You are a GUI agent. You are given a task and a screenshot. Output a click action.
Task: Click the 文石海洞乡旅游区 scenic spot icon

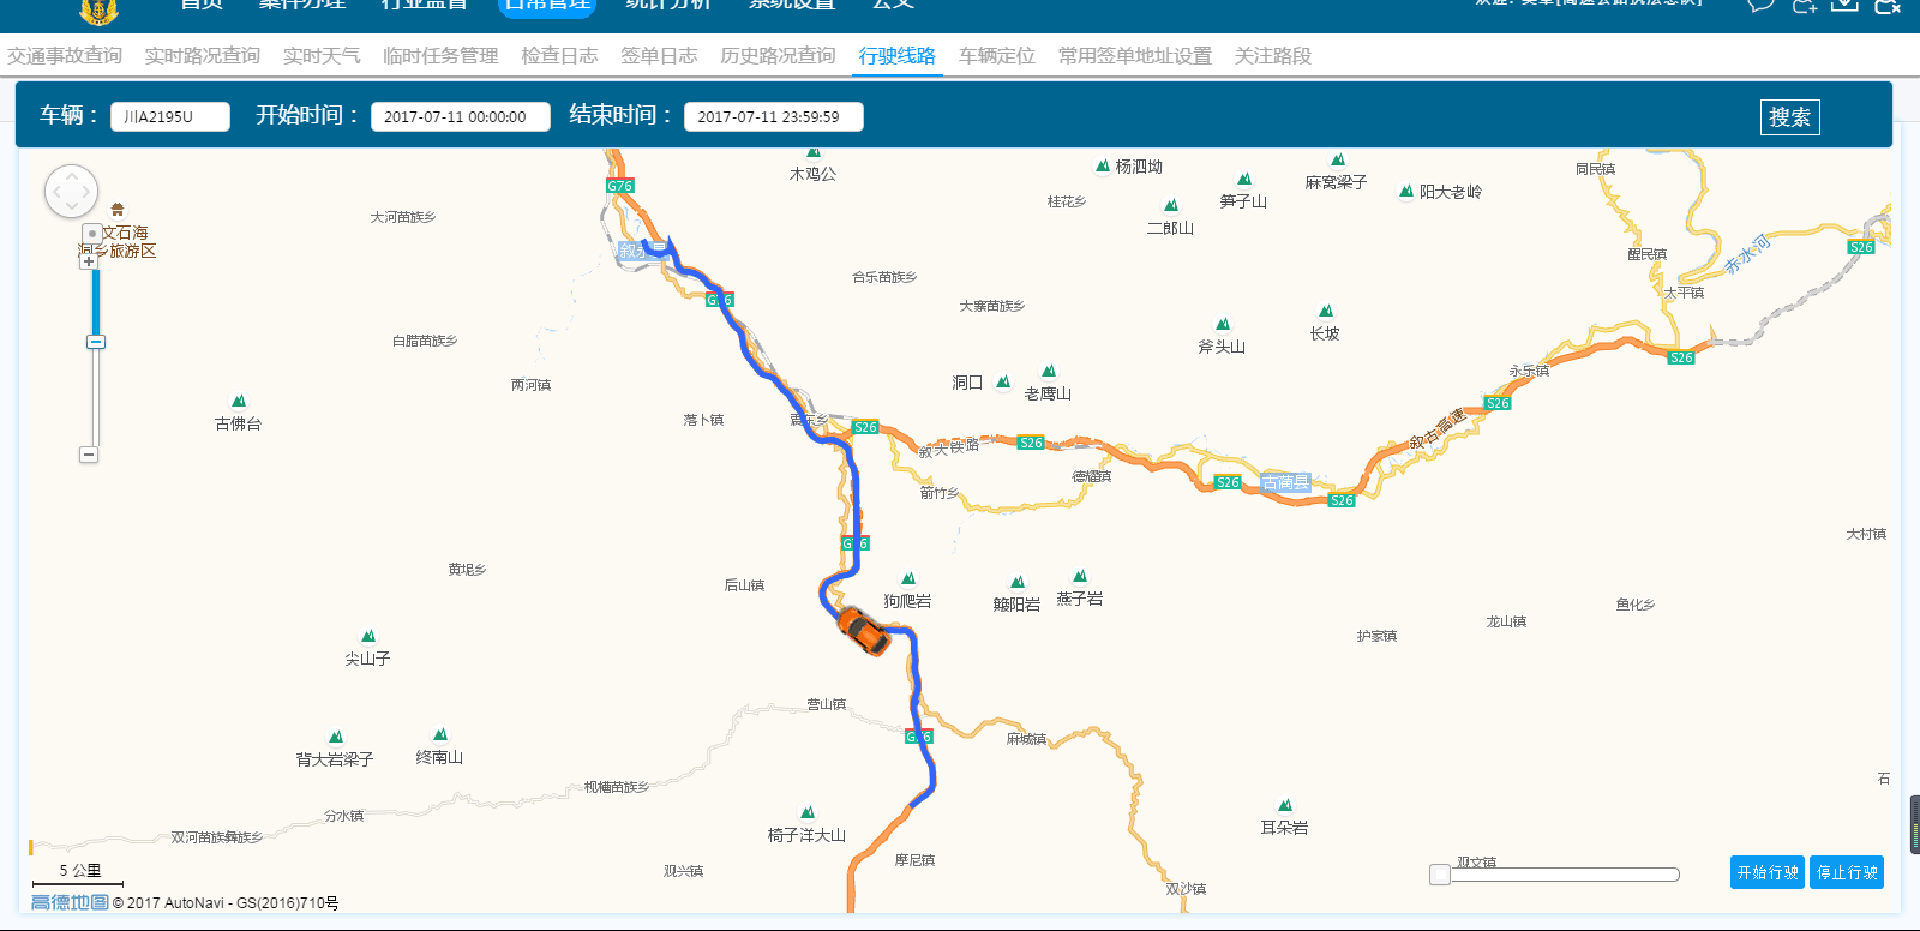click(118, 210)
